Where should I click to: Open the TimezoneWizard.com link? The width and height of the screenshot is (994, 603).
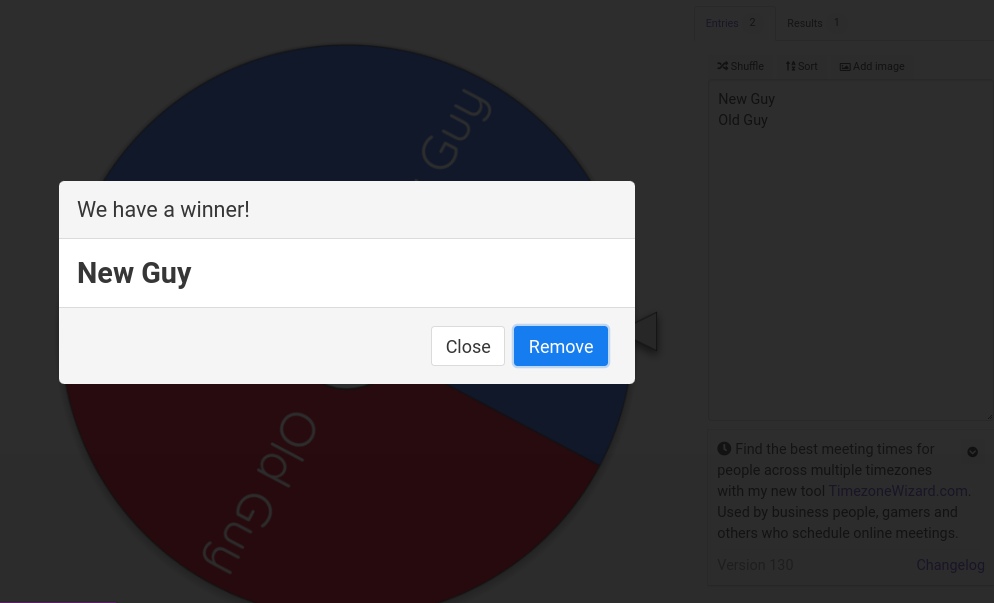(x=900, y=491)
